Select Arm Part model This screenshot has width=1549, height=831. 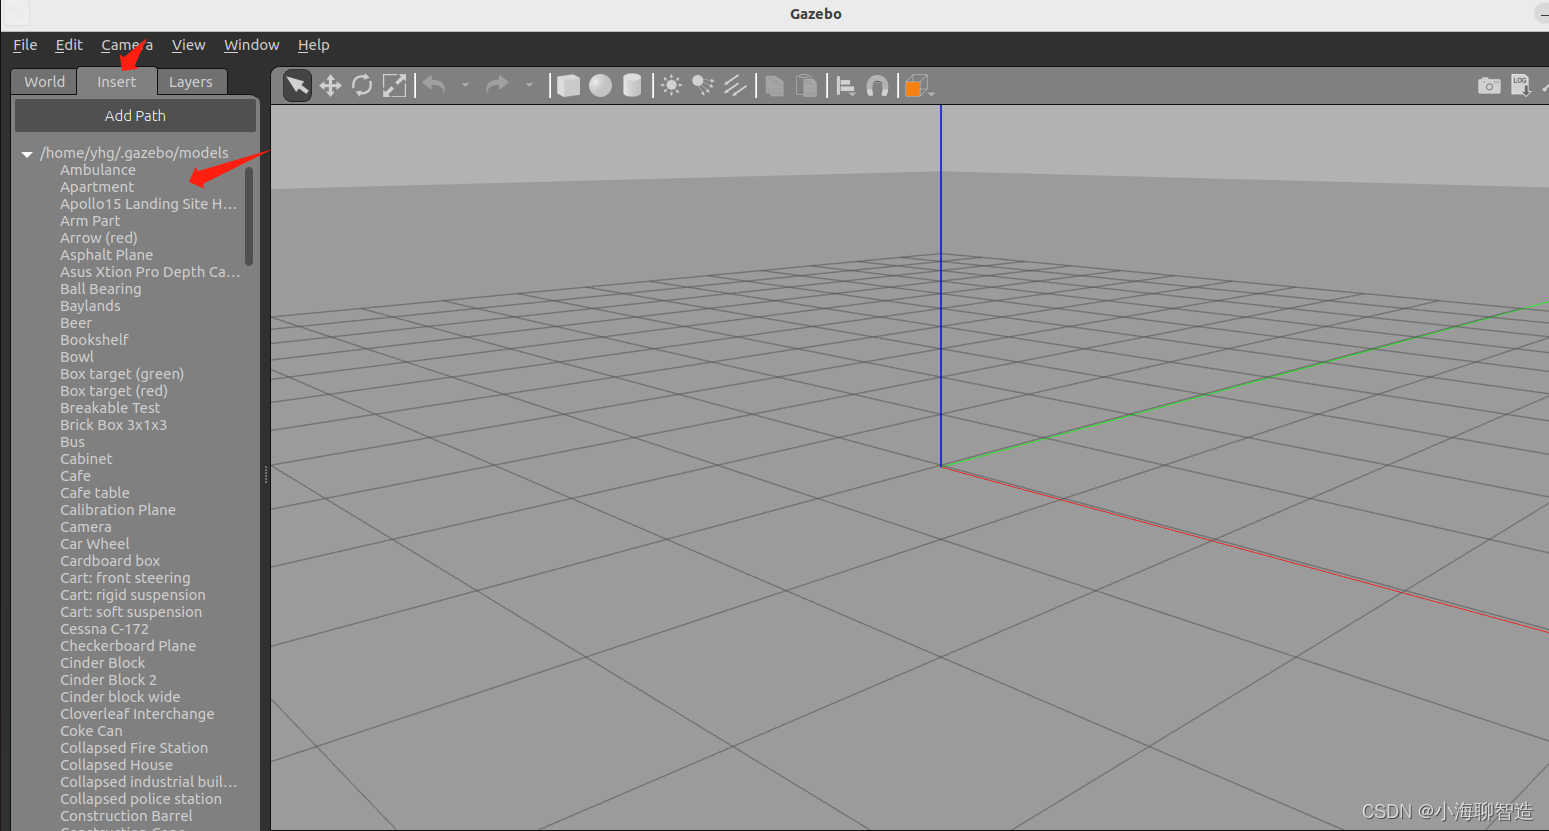(90, 221)
